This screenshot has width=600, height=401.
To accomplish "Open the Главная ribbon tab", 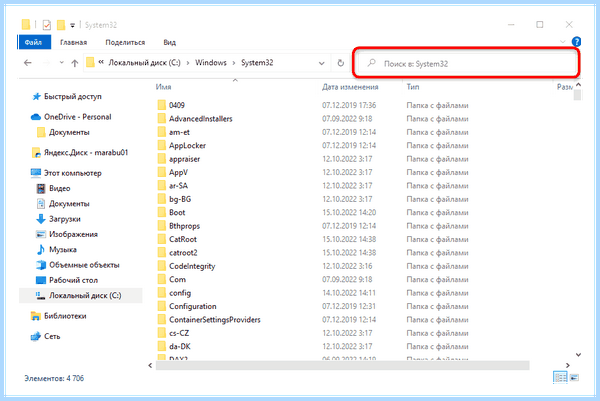I will pyautogui.click(x=73, y=42).
